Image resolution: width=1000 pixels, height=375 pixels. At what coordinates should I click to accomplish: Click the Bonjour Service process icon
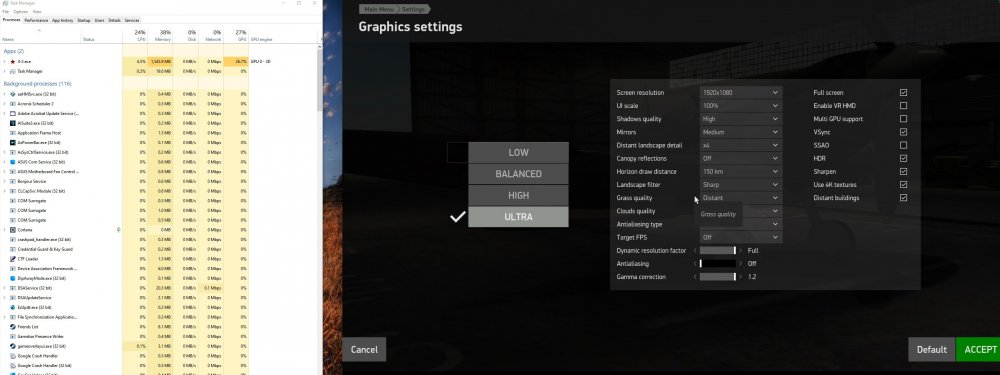point(13,181)
